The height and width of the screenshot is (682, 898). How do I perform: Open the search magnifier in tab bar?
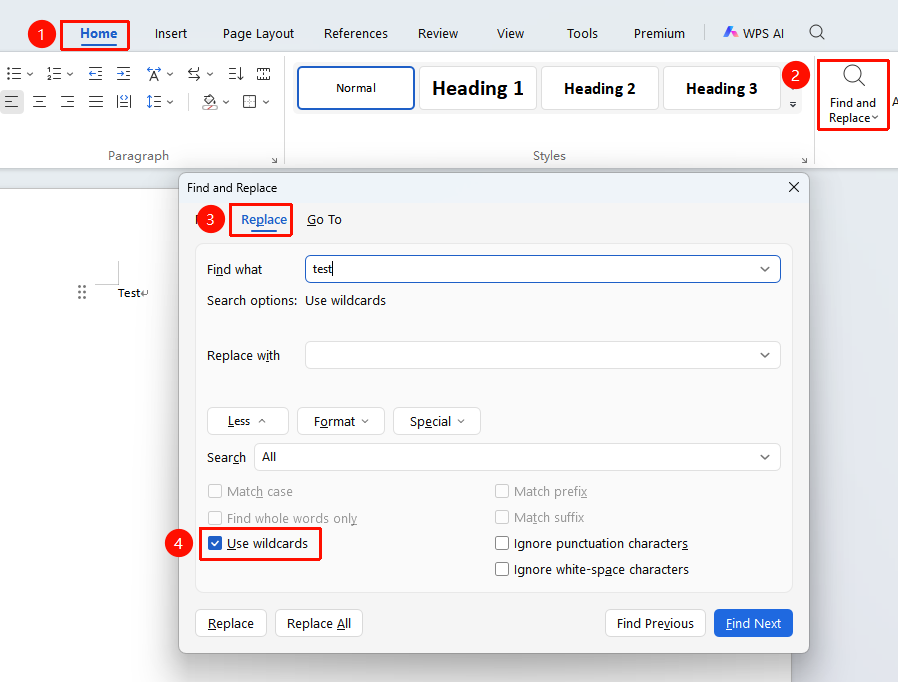(x=817, y=32)
